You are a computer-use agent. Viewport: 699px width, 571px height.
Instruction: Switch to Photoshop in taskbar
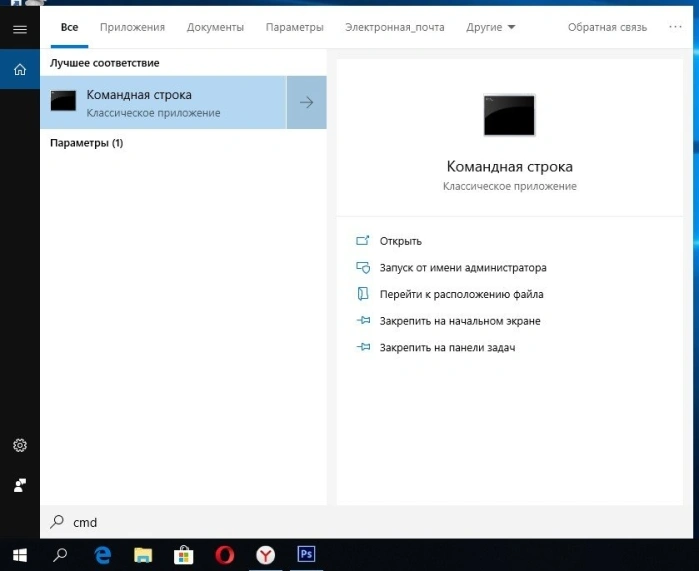[306, 555]
